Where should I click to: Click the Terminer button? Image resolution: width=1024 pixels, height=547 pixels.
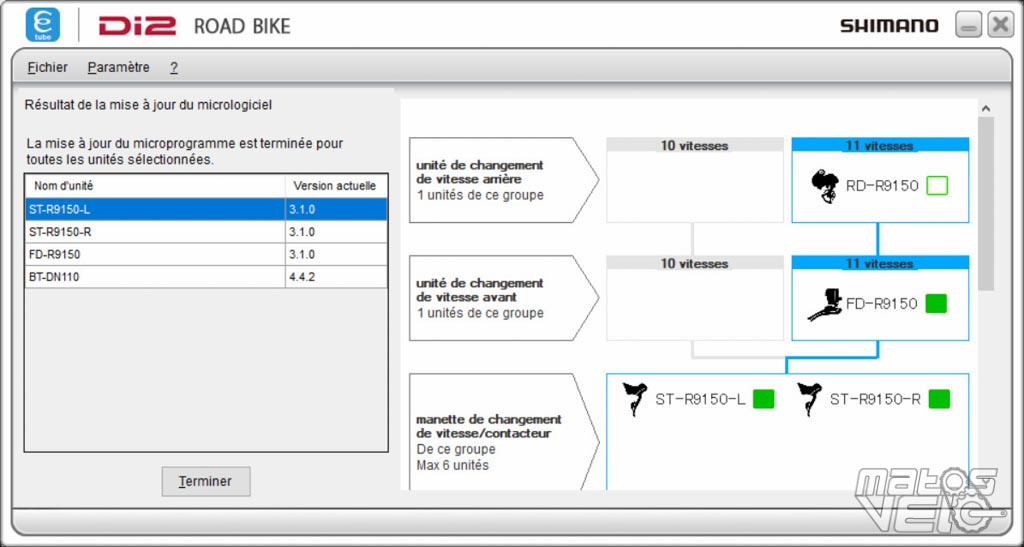[x=206, y=482]
